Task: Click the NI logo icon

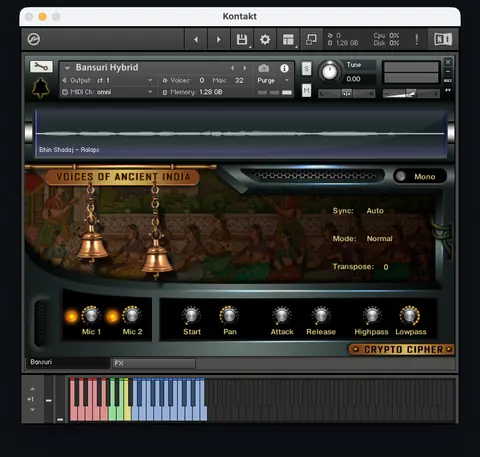Action: coord(443,39)
